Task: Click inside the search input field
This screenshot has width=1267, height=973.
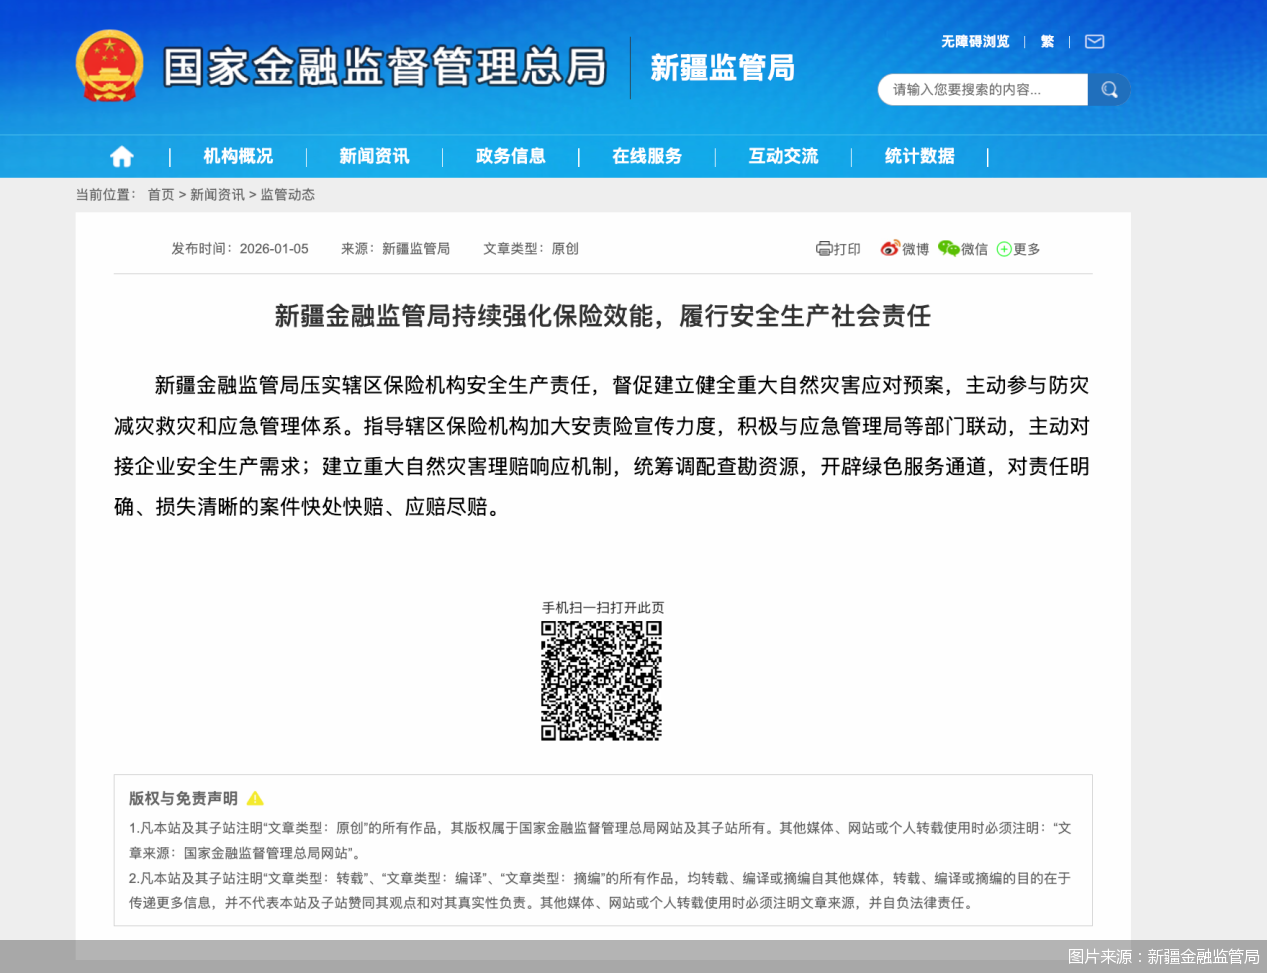Action: click(x=980, y=89)
